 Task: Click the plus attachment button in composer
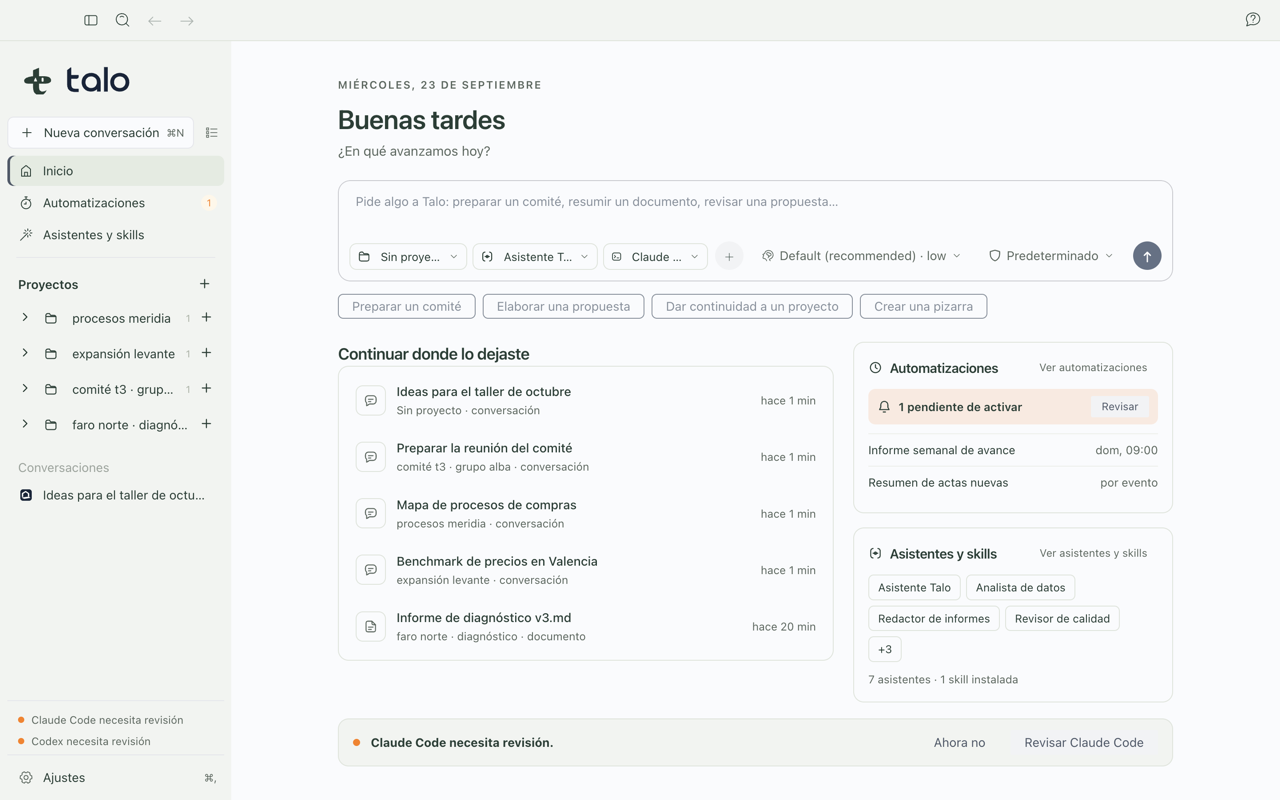coord(729,257)
